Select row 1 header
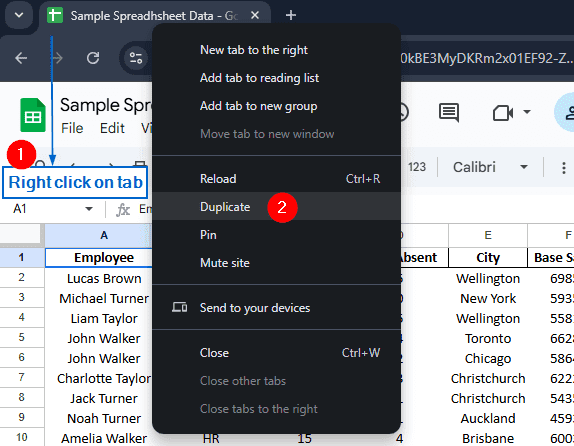Viewport: 574px width, 446px height. pos(22,257)
